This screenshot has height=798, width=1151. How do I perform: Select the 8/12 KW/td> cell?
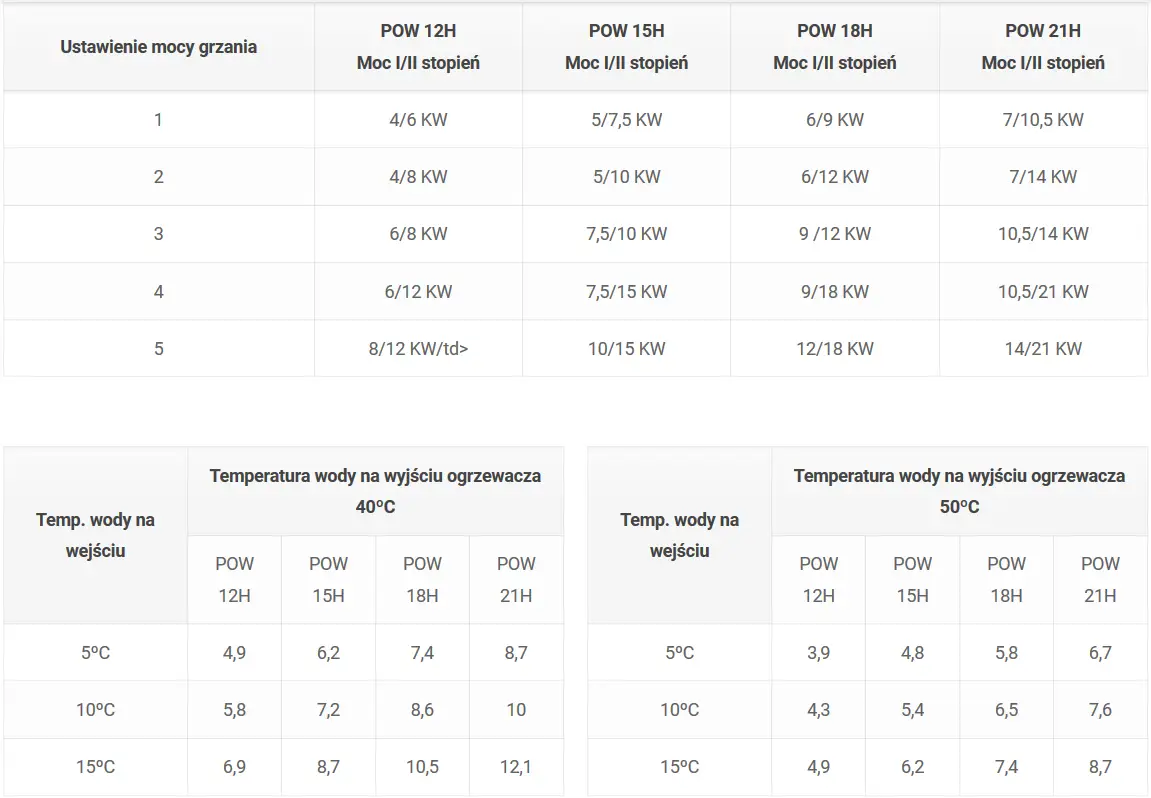(418, 349)
